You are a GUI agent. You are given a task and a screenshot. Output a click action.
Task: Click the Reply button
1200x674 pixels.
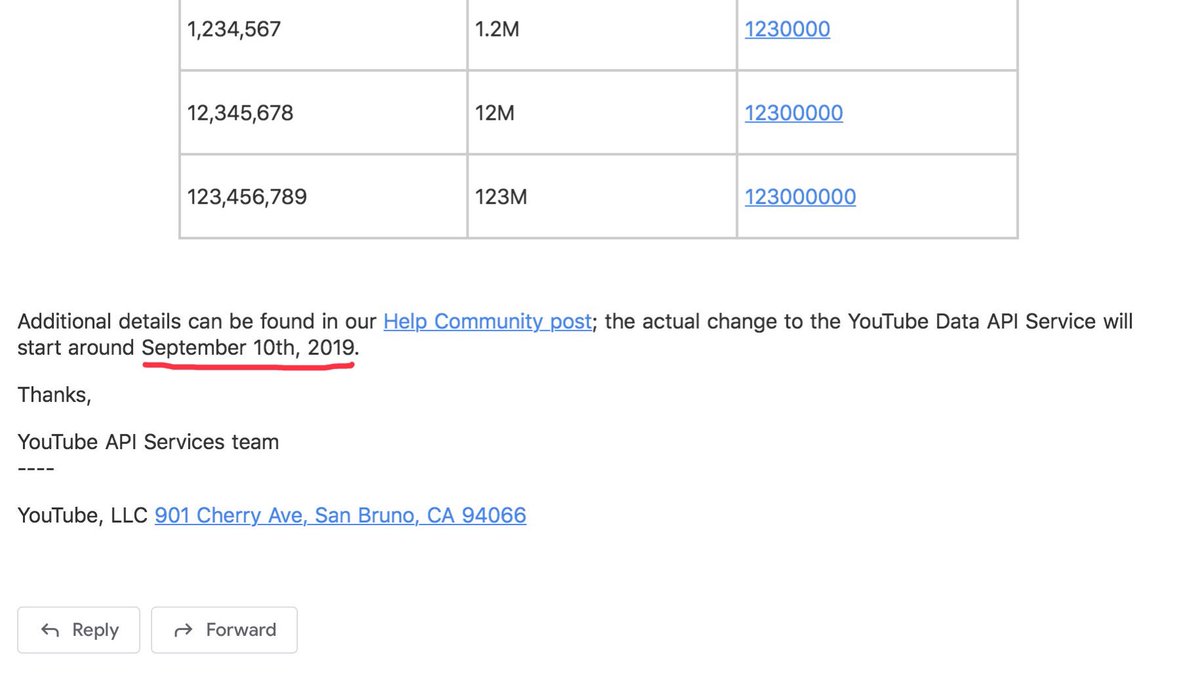pyautogui.click(x=78, y=630)
